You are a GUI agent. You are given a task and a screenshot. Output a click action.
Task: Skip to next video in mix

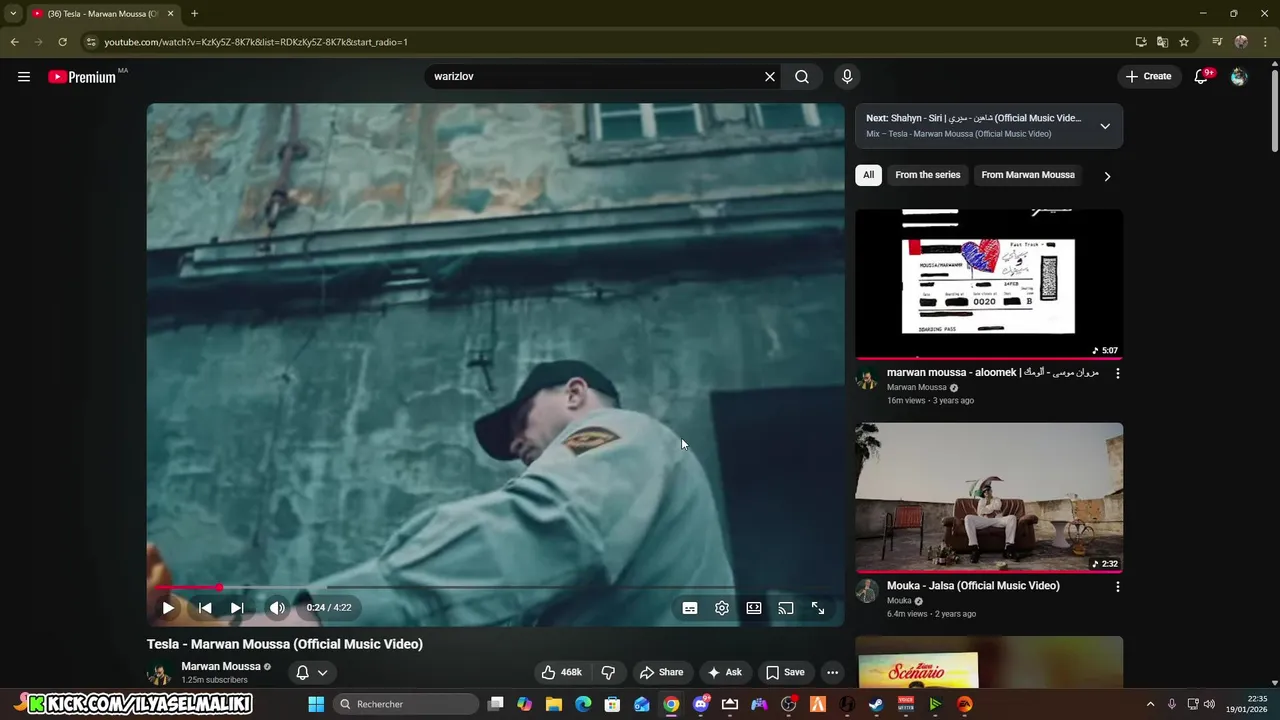tap(237, 607)
